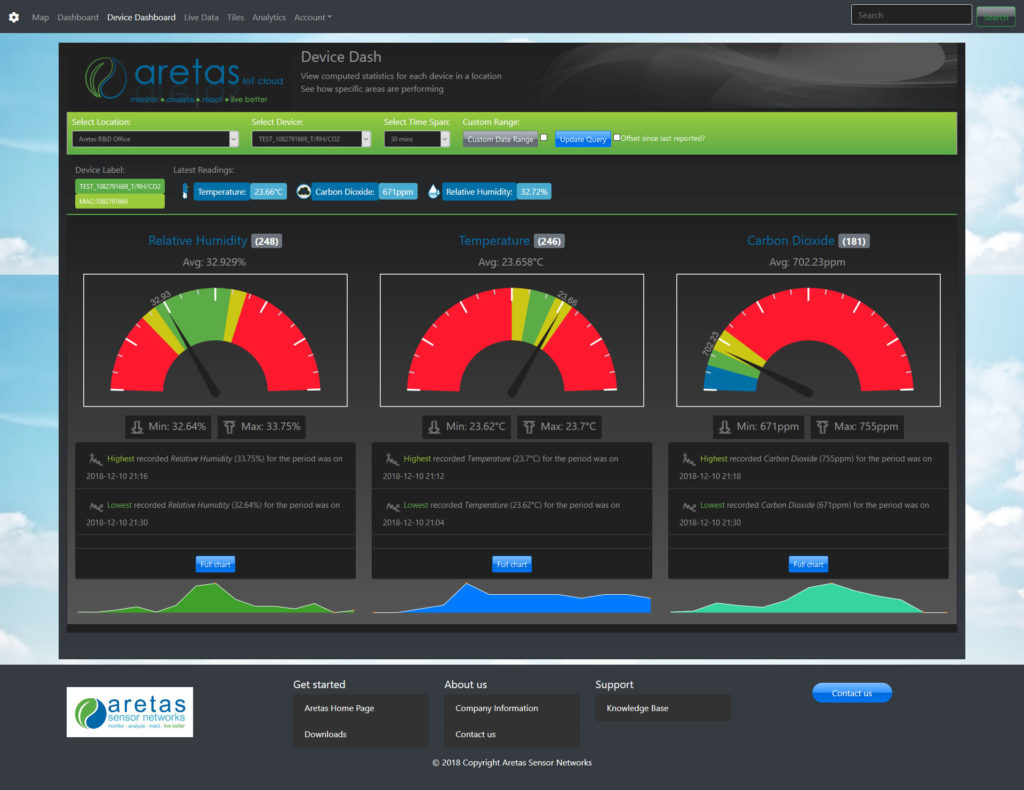
Task: Click the Custom Date Range button
Action: click(500, 139)
